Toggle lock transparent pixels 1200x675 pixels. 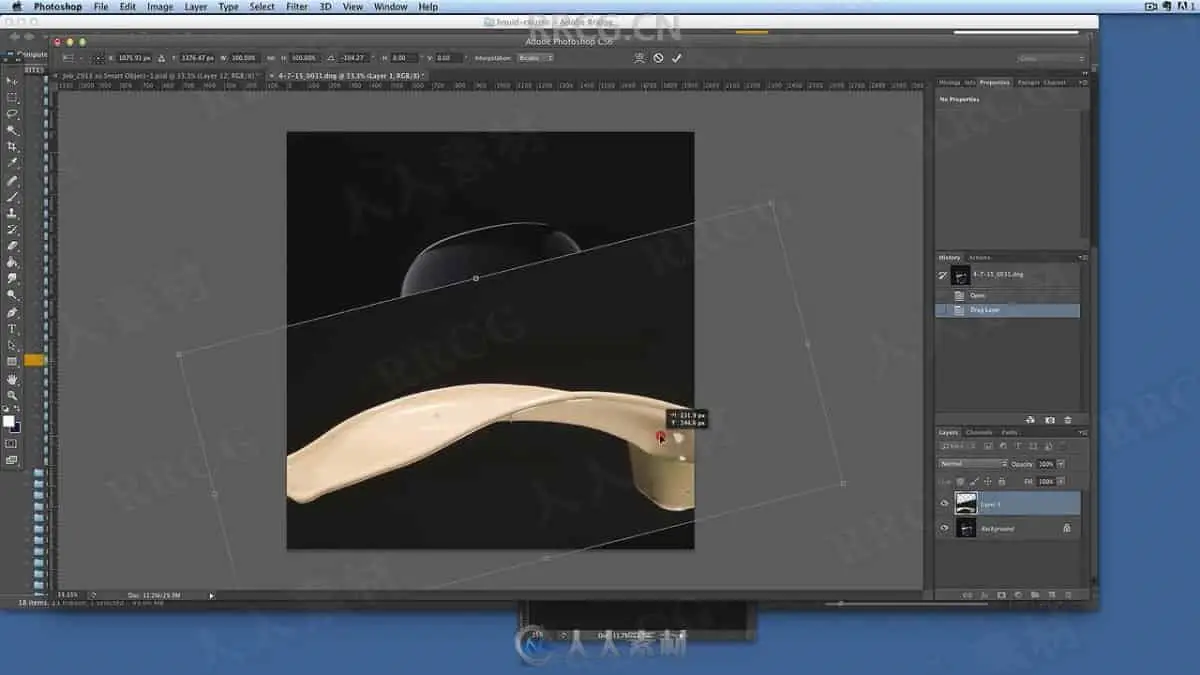959,482
